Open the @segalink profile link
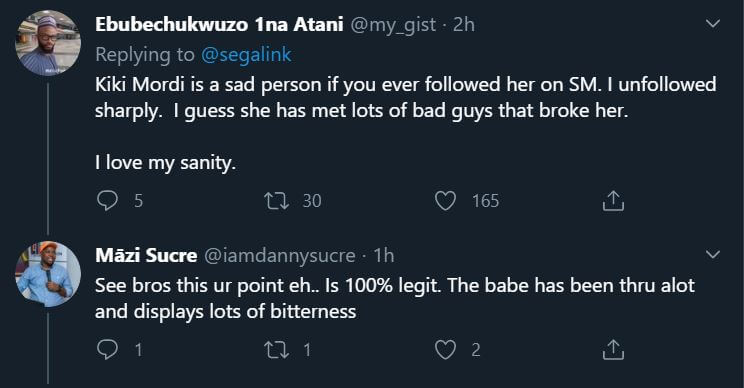This screenshot has height=388, width=744. [246, 55]
